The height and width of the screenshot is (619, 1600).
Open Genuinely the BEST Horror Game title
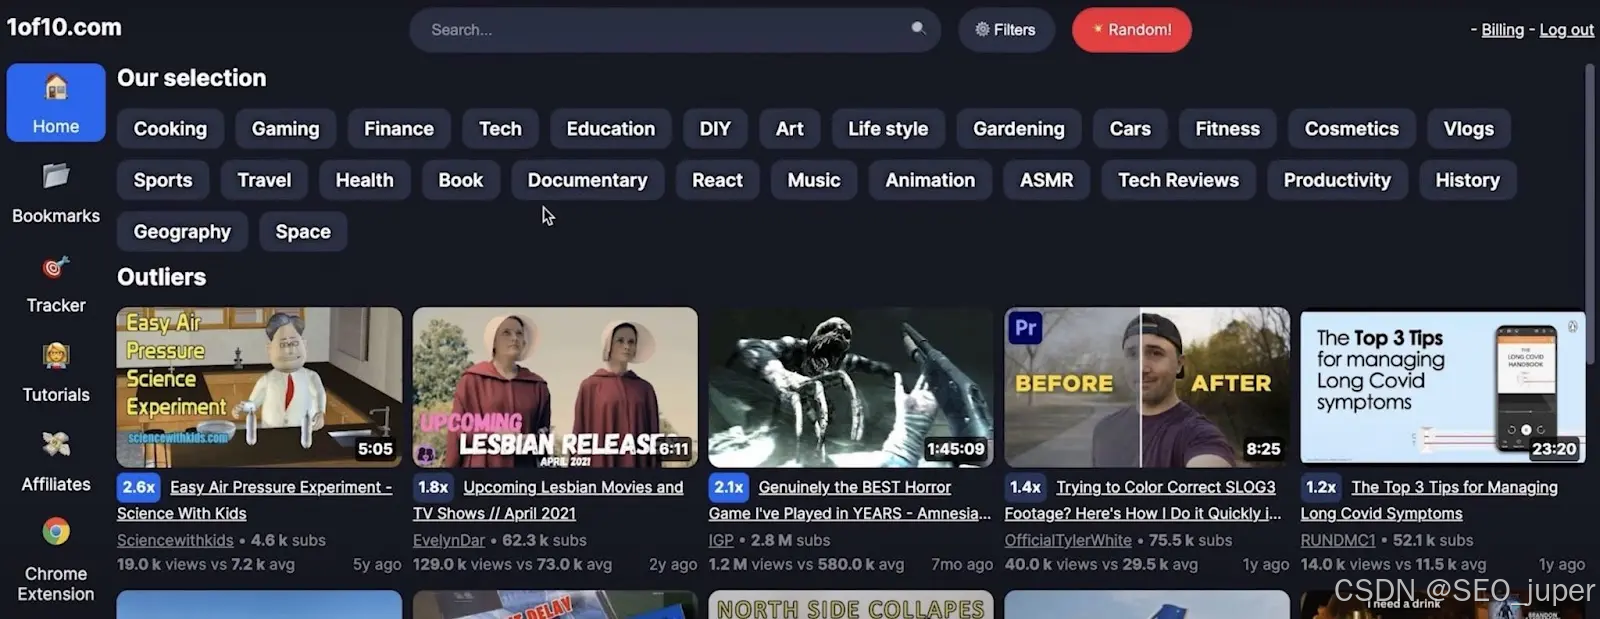(850, 500)
